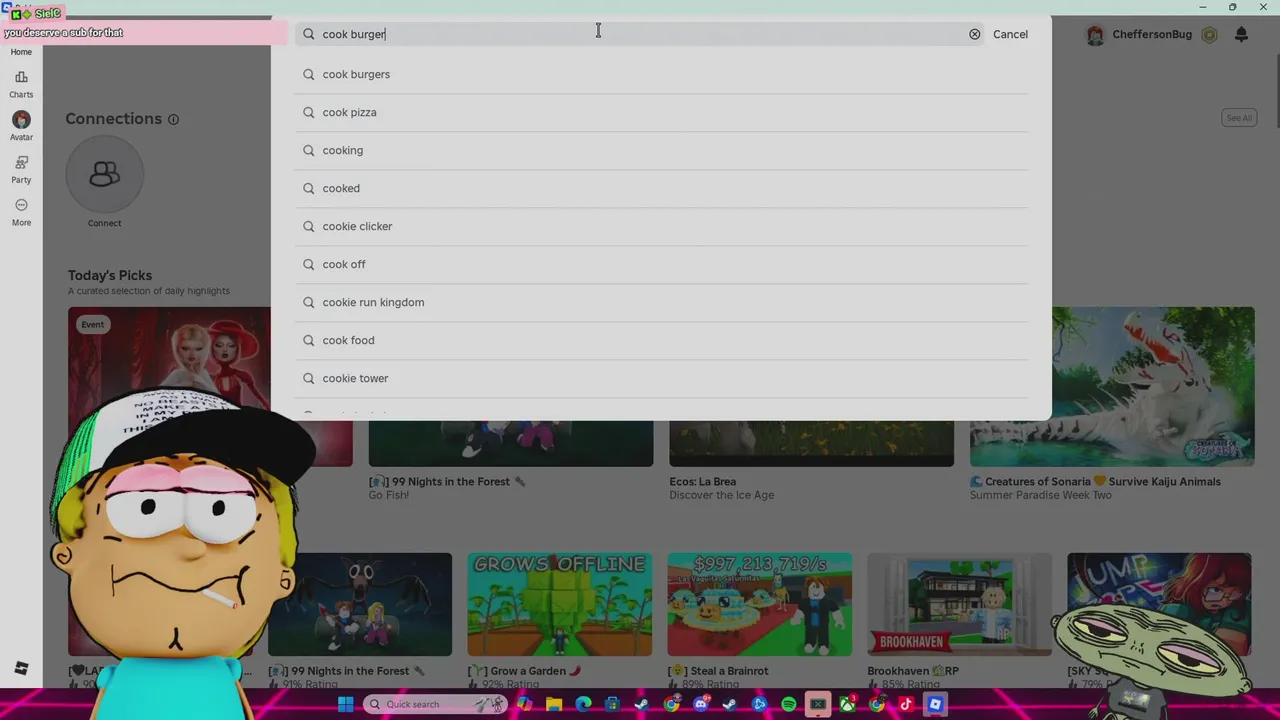The image size is (1280, 720).
Task: Click See All for Connections
Action: point(1239,118)
